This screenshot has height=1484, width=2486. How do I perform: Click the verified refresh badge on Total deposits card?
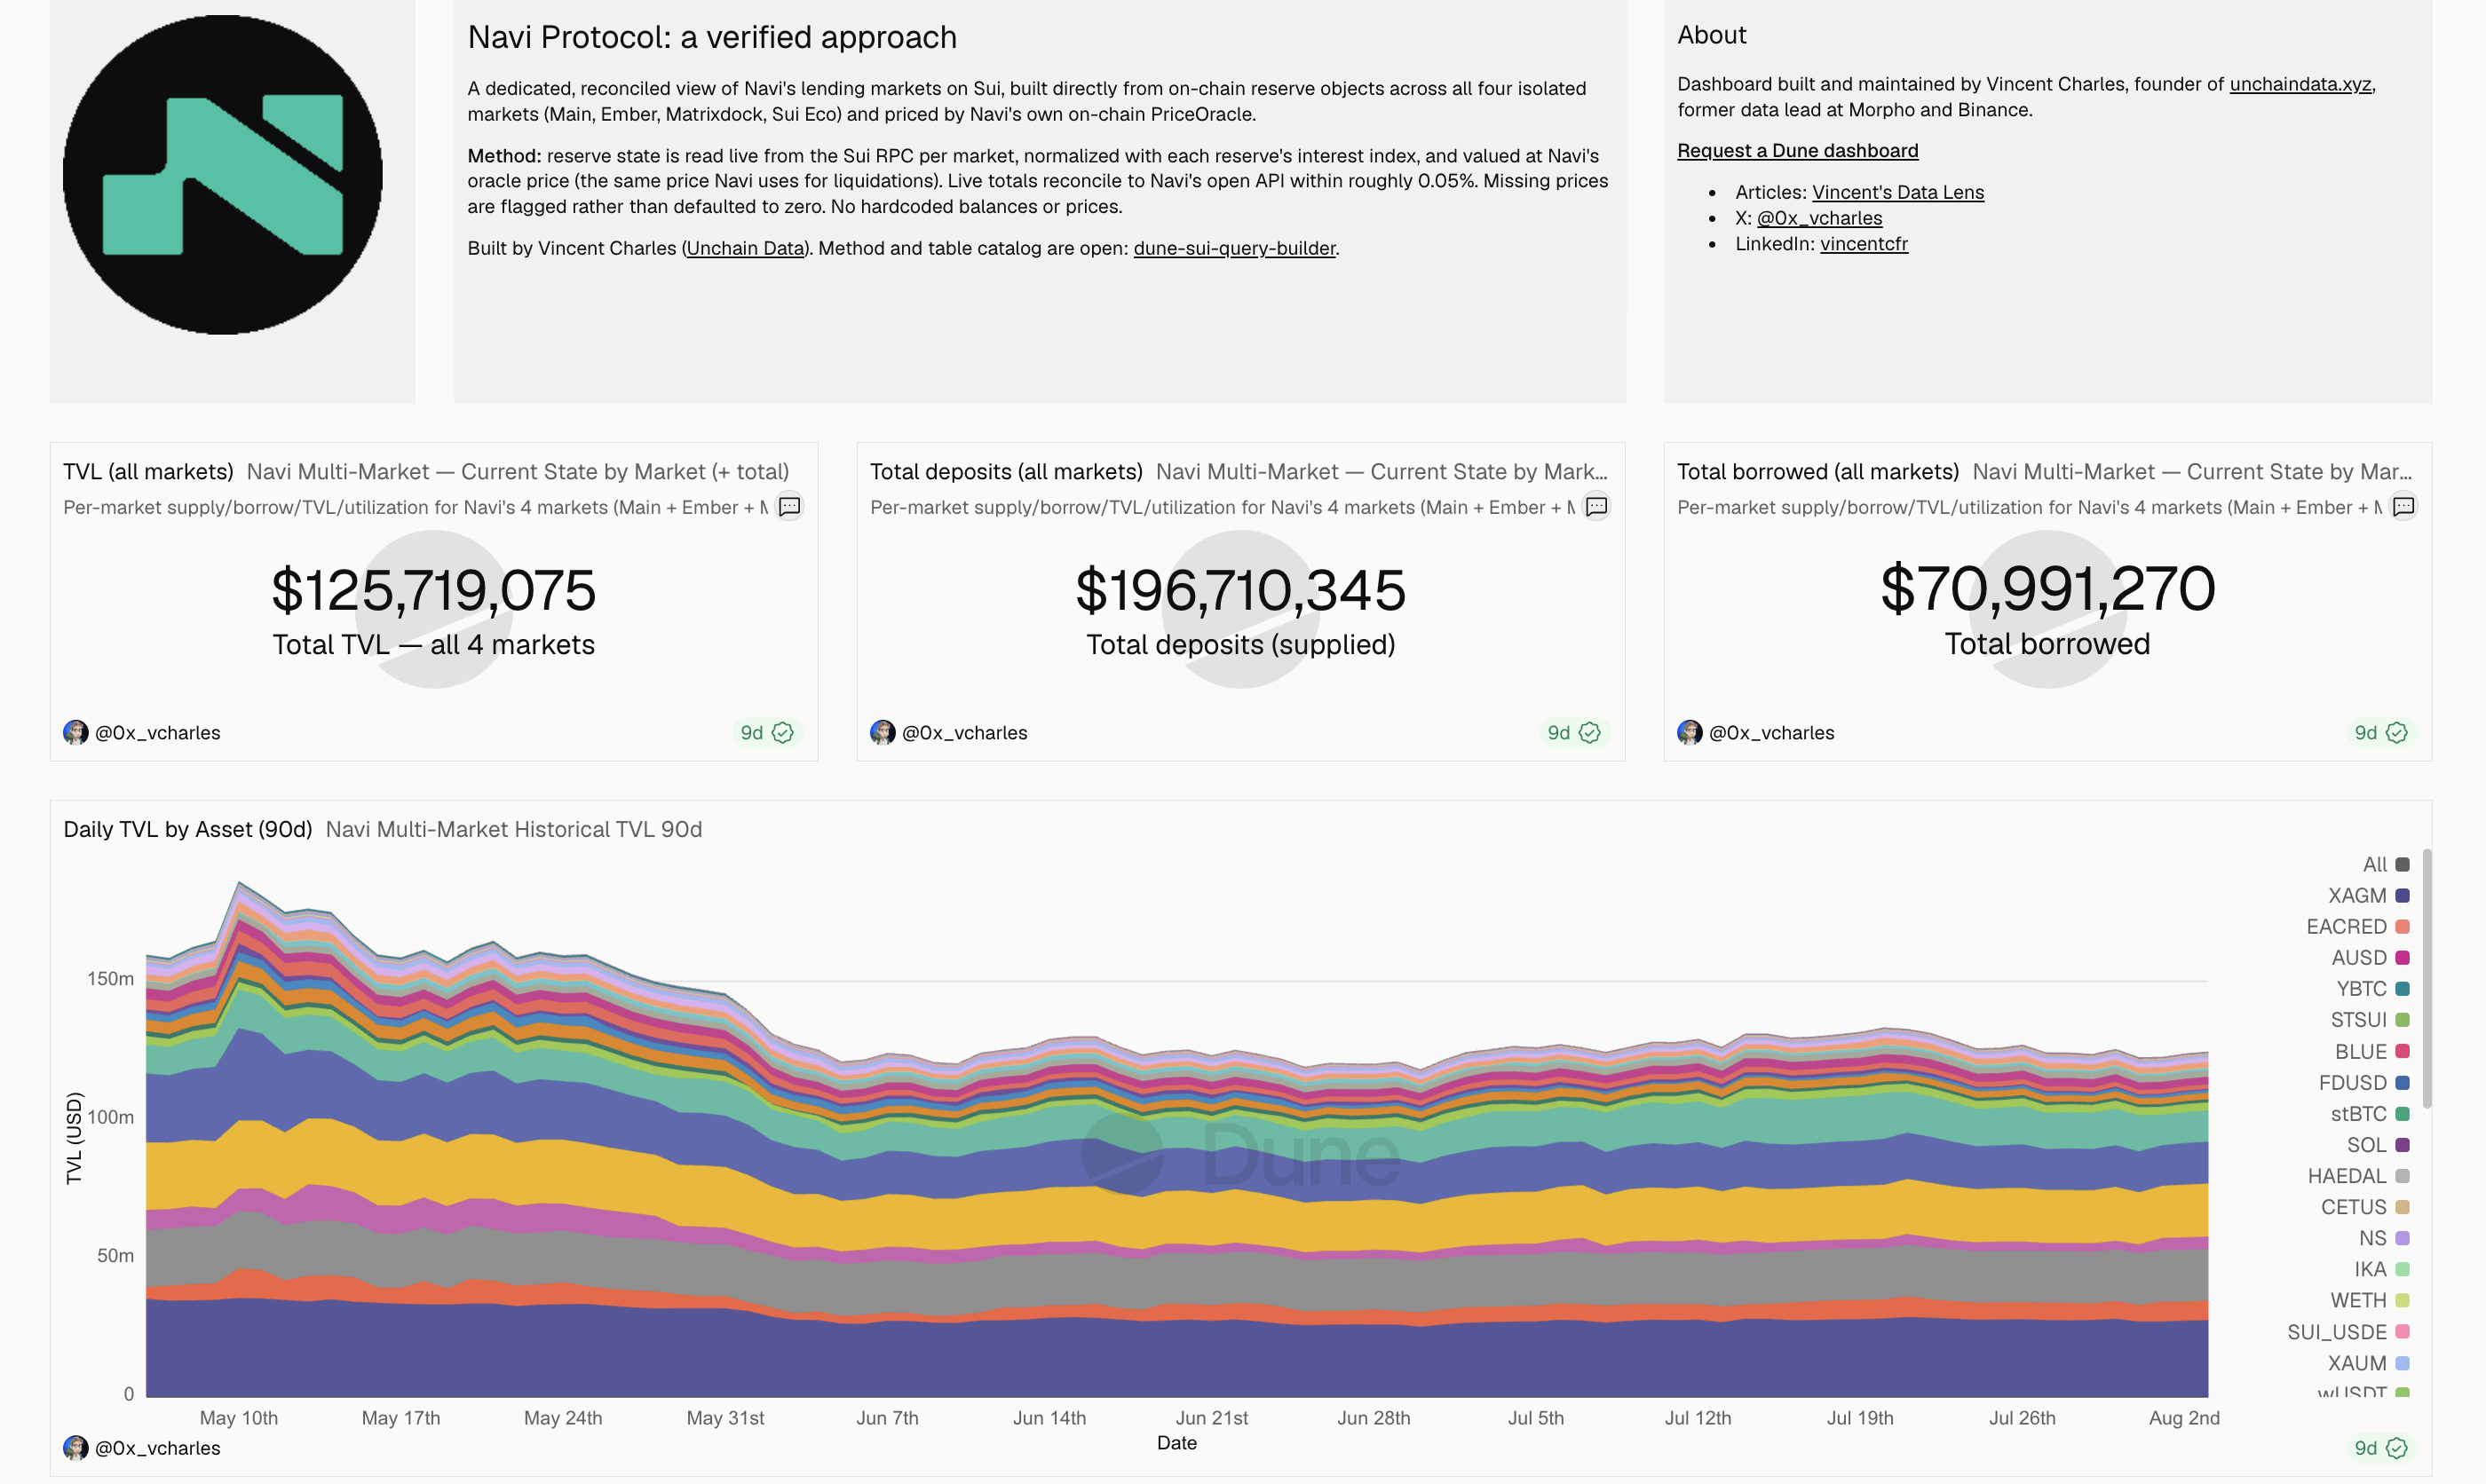[x=1574, y=733]
